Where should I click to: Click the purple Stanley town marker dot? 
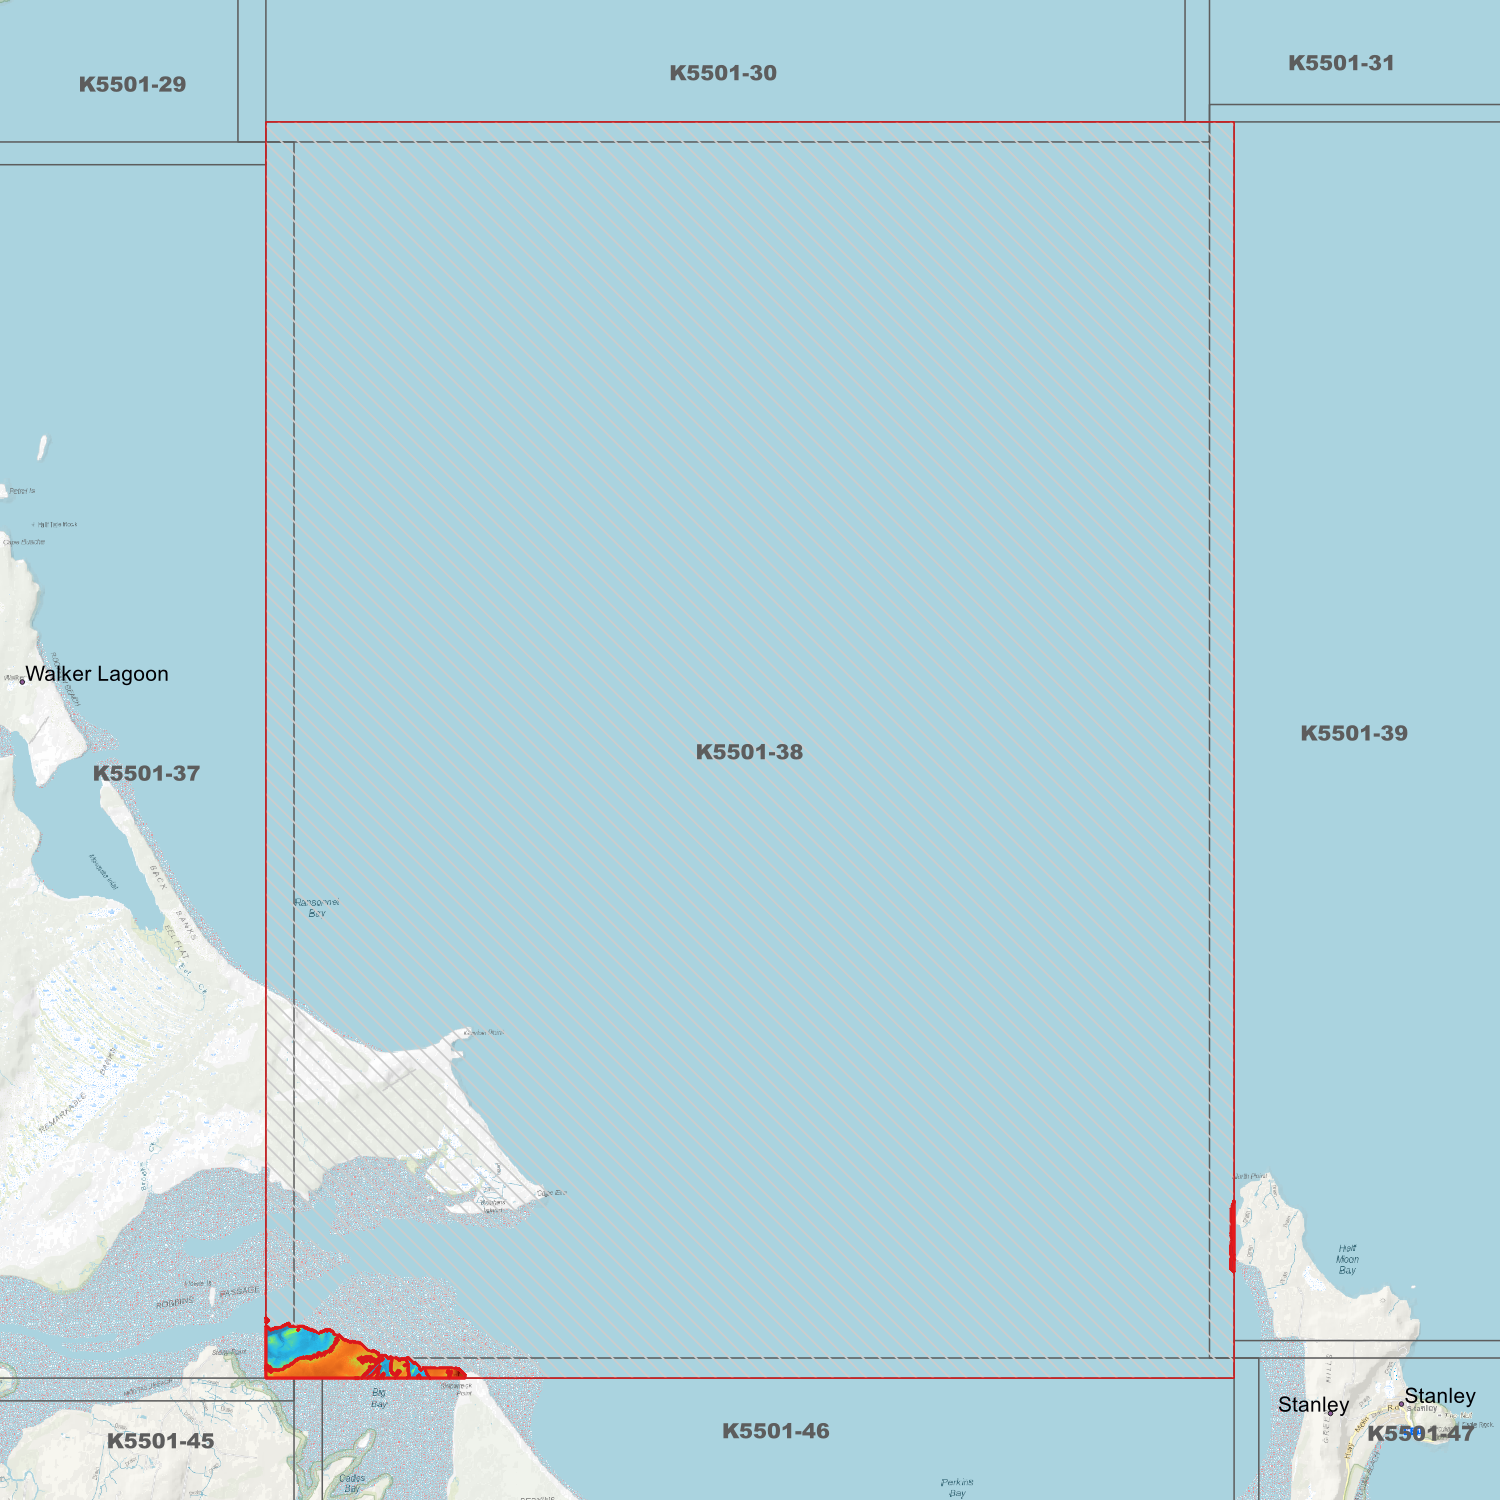coord(1401,1404)
